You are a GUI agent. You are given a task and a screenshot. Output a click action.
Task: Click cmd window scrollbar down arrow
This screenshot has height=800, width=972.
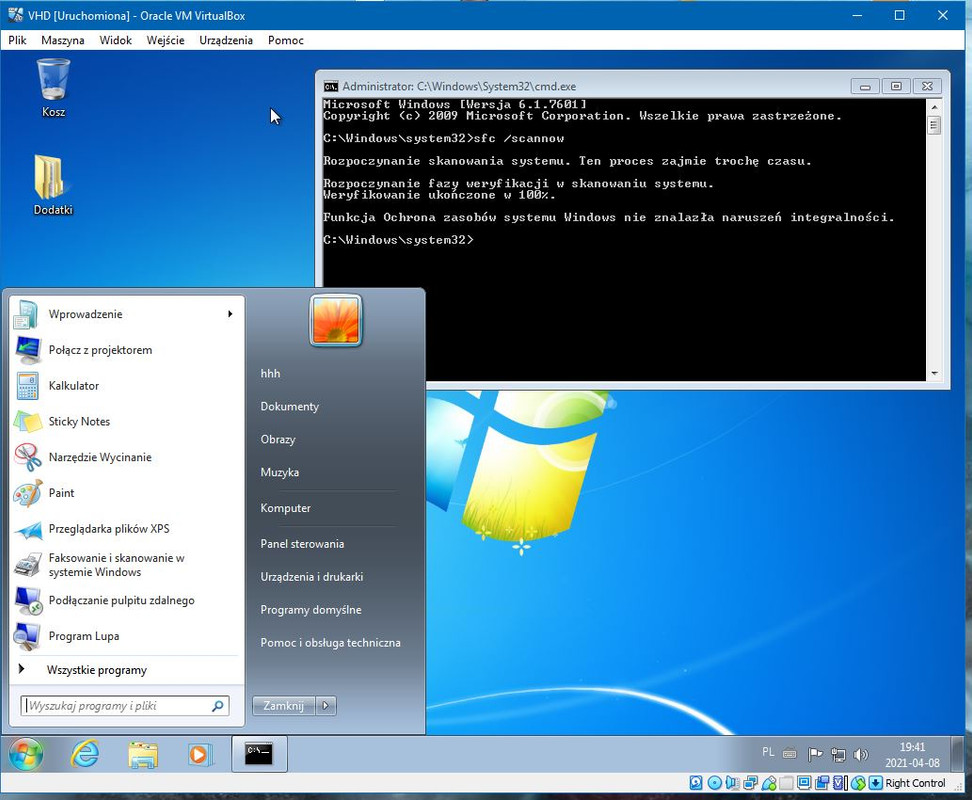(934, 374)
